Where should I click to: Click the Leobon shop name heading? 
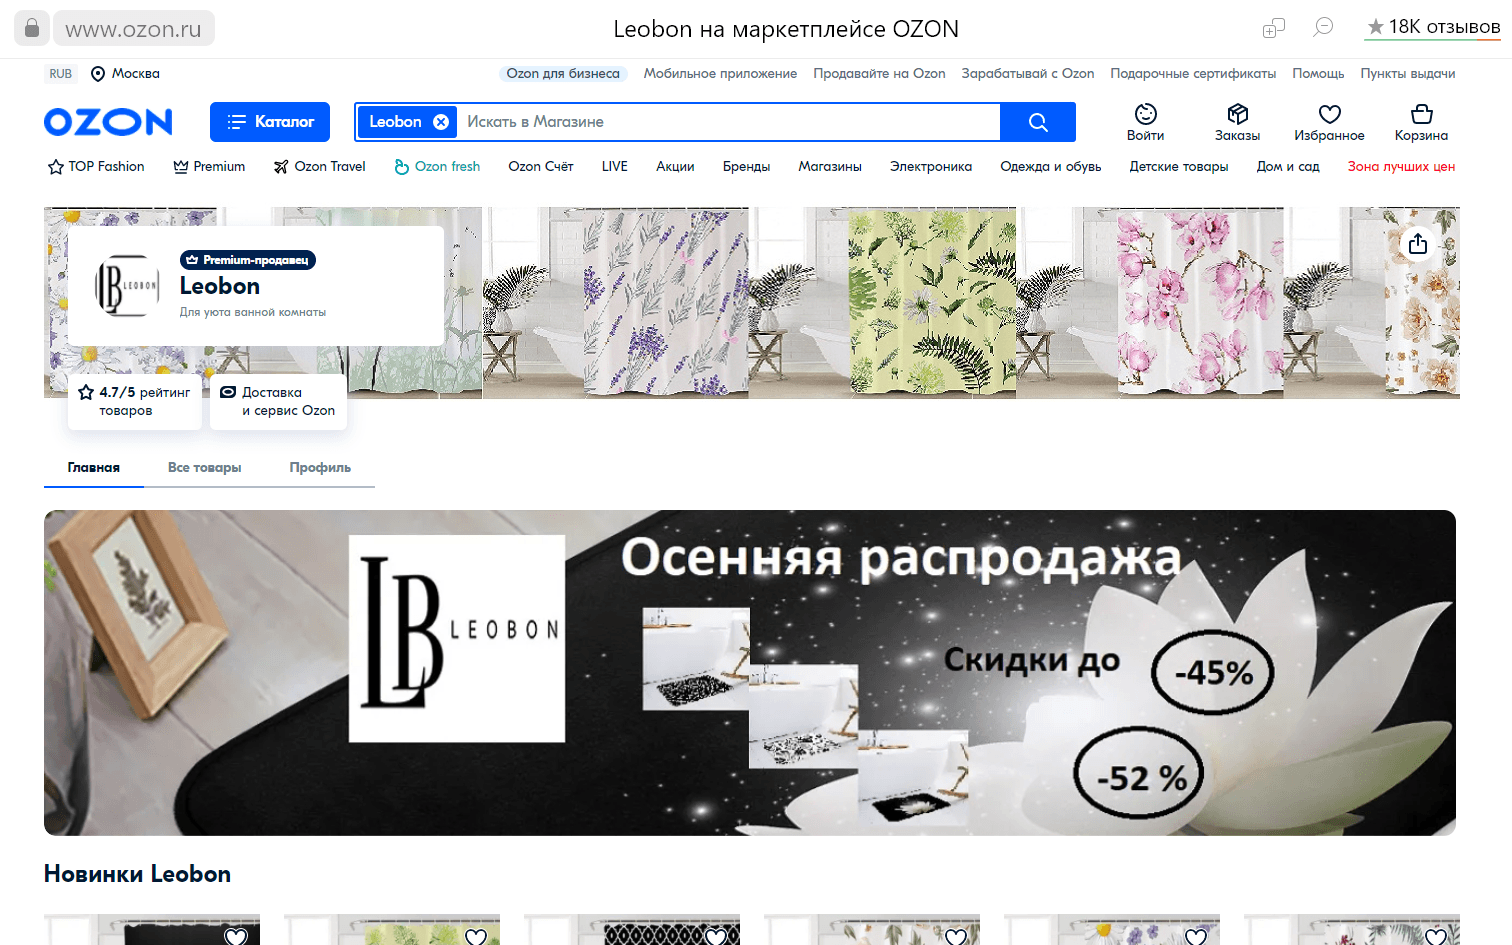pyautogui.click(x=220, y=286)
